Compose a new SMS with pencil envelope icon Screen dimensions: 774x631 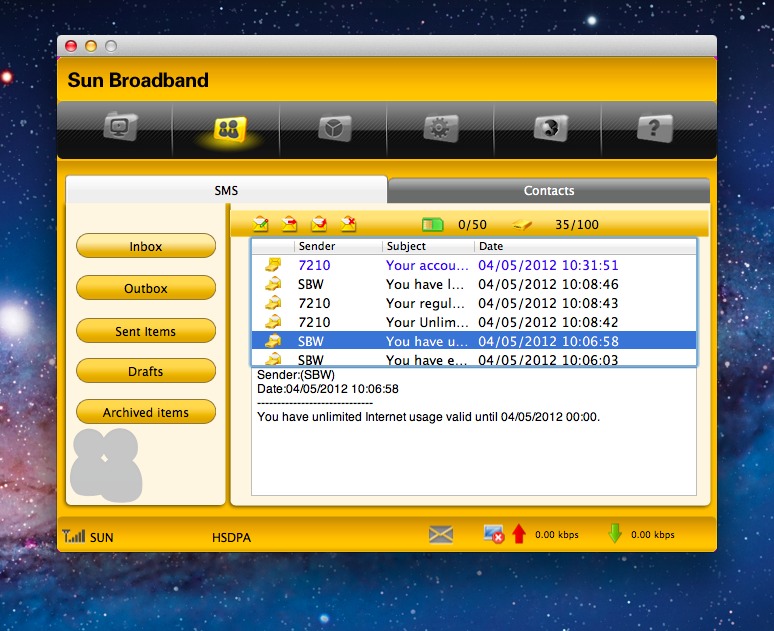[x=261, y=224]
